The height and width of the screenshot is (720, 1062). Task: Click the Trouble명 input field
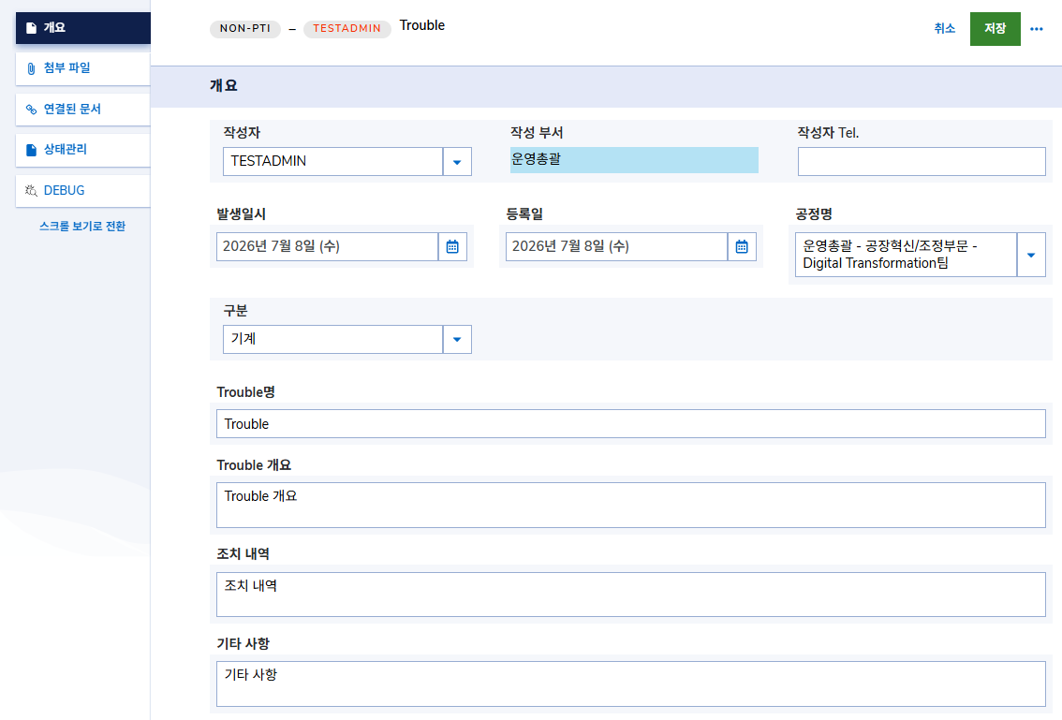point(631,423)
